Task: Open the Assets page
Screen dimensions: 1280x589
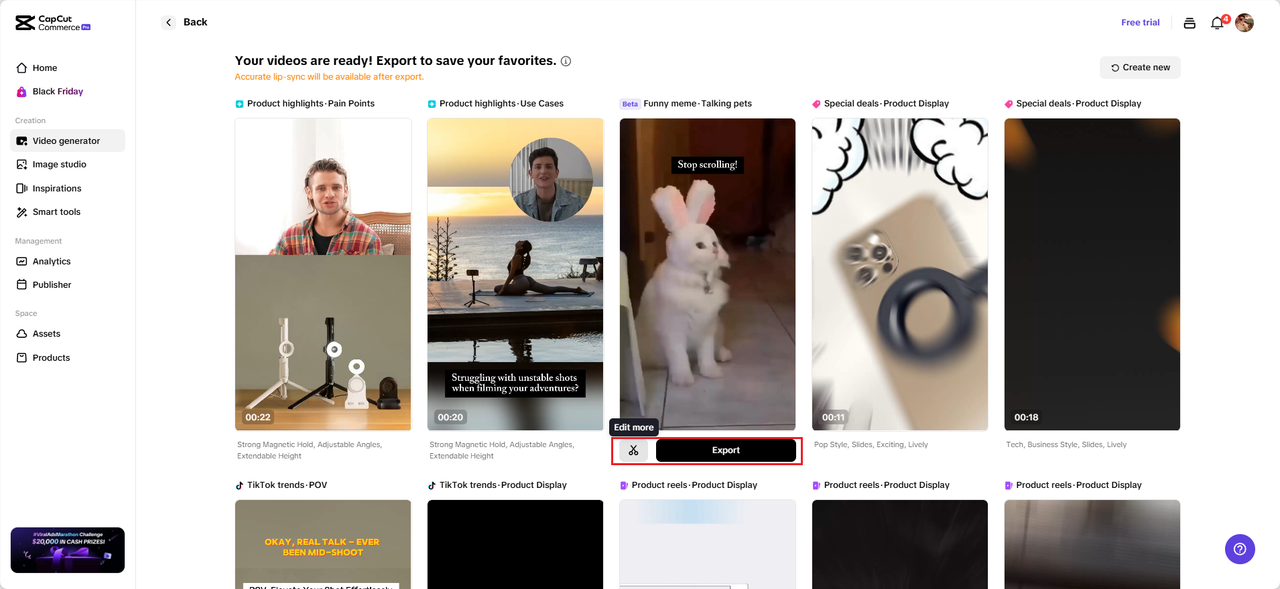Action: pos(68,334)
